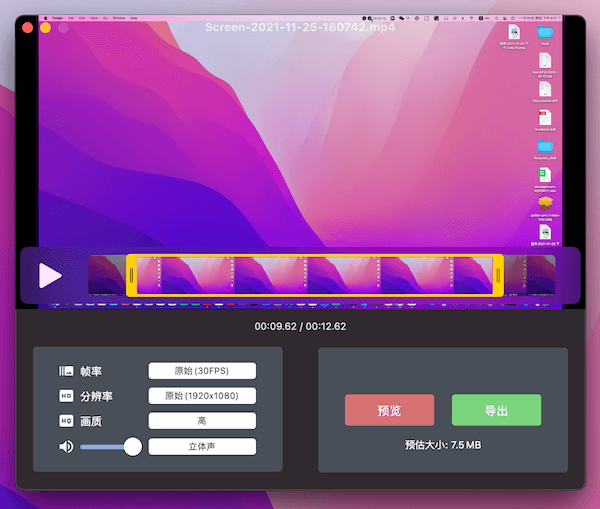600x509 pixels.
Task: Click the volume slider knob
Action: (x=133, y=446)
